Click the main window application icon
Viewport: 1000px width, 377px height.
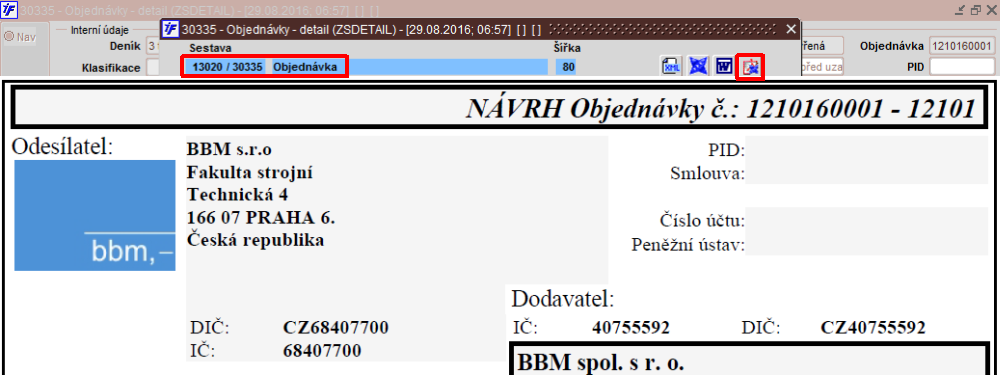tap(9, 10)
